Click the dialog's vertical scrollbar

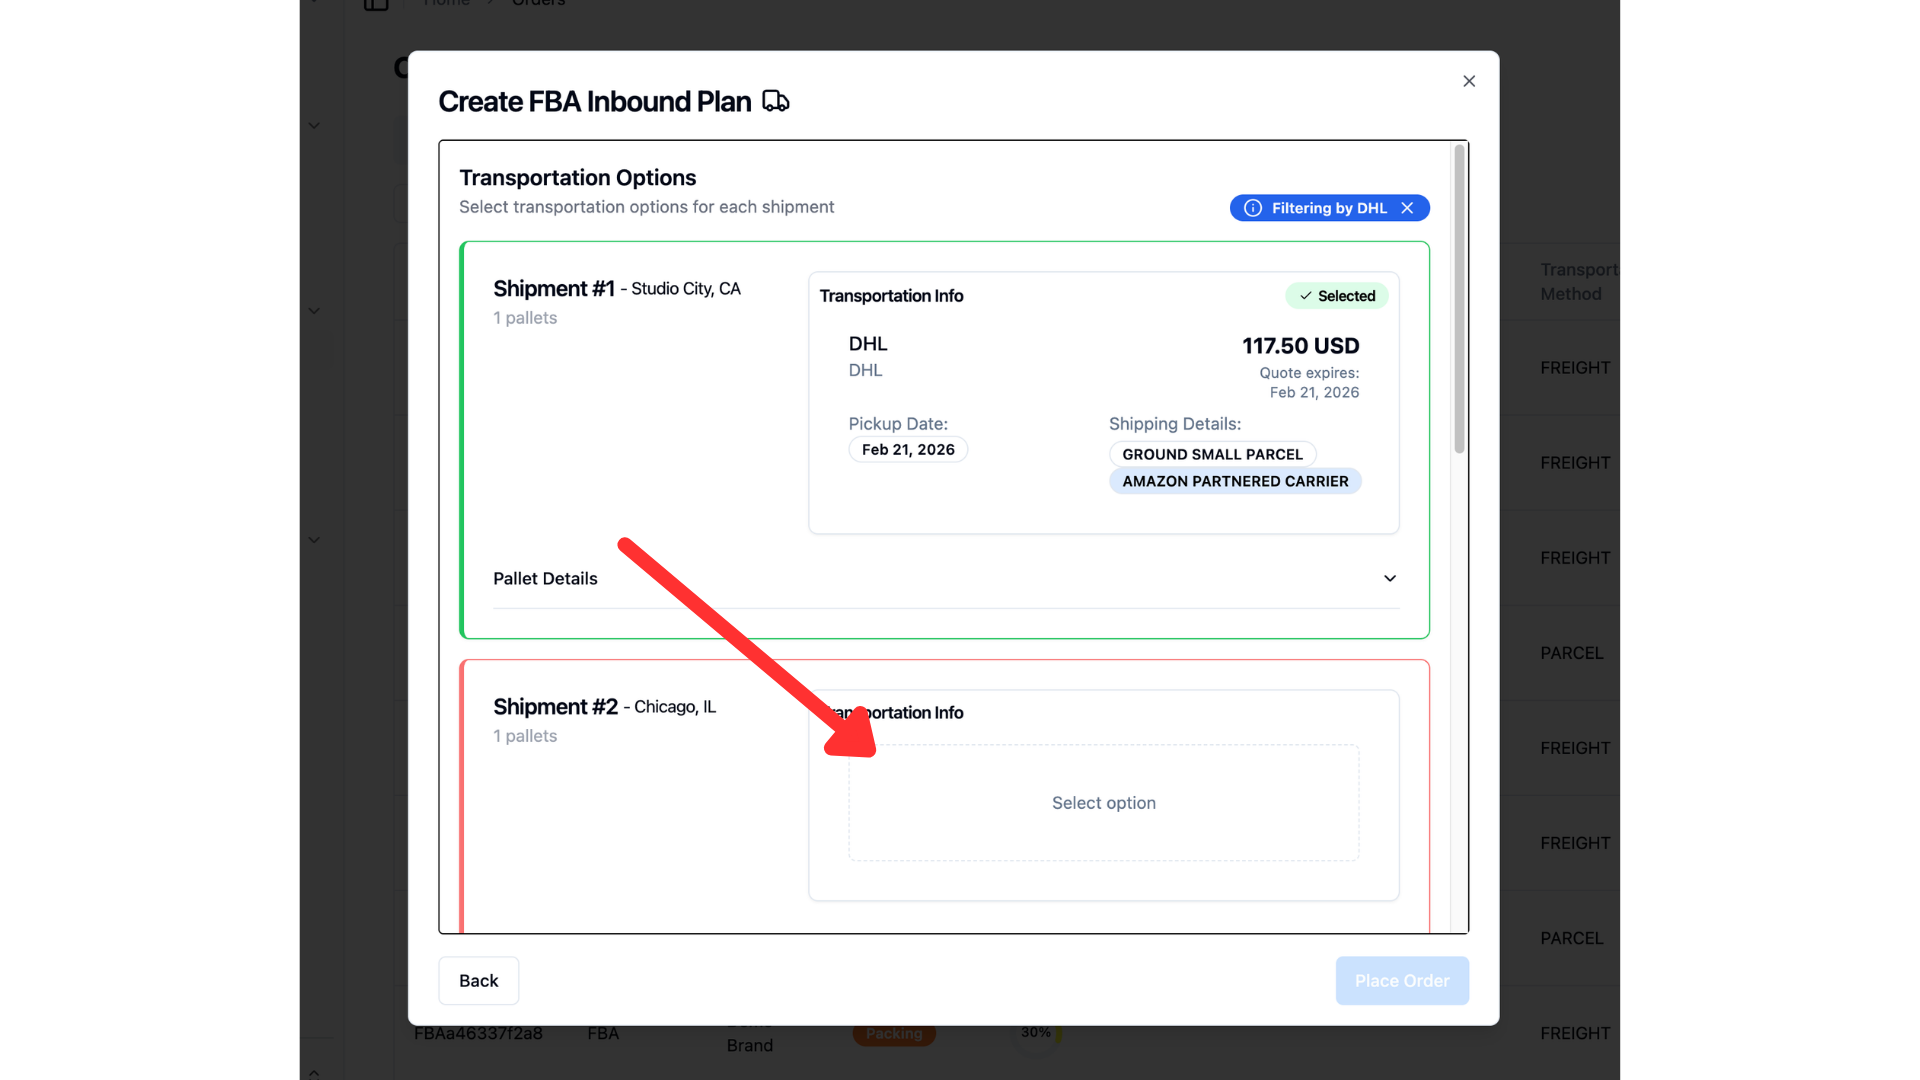(1459, 298)
